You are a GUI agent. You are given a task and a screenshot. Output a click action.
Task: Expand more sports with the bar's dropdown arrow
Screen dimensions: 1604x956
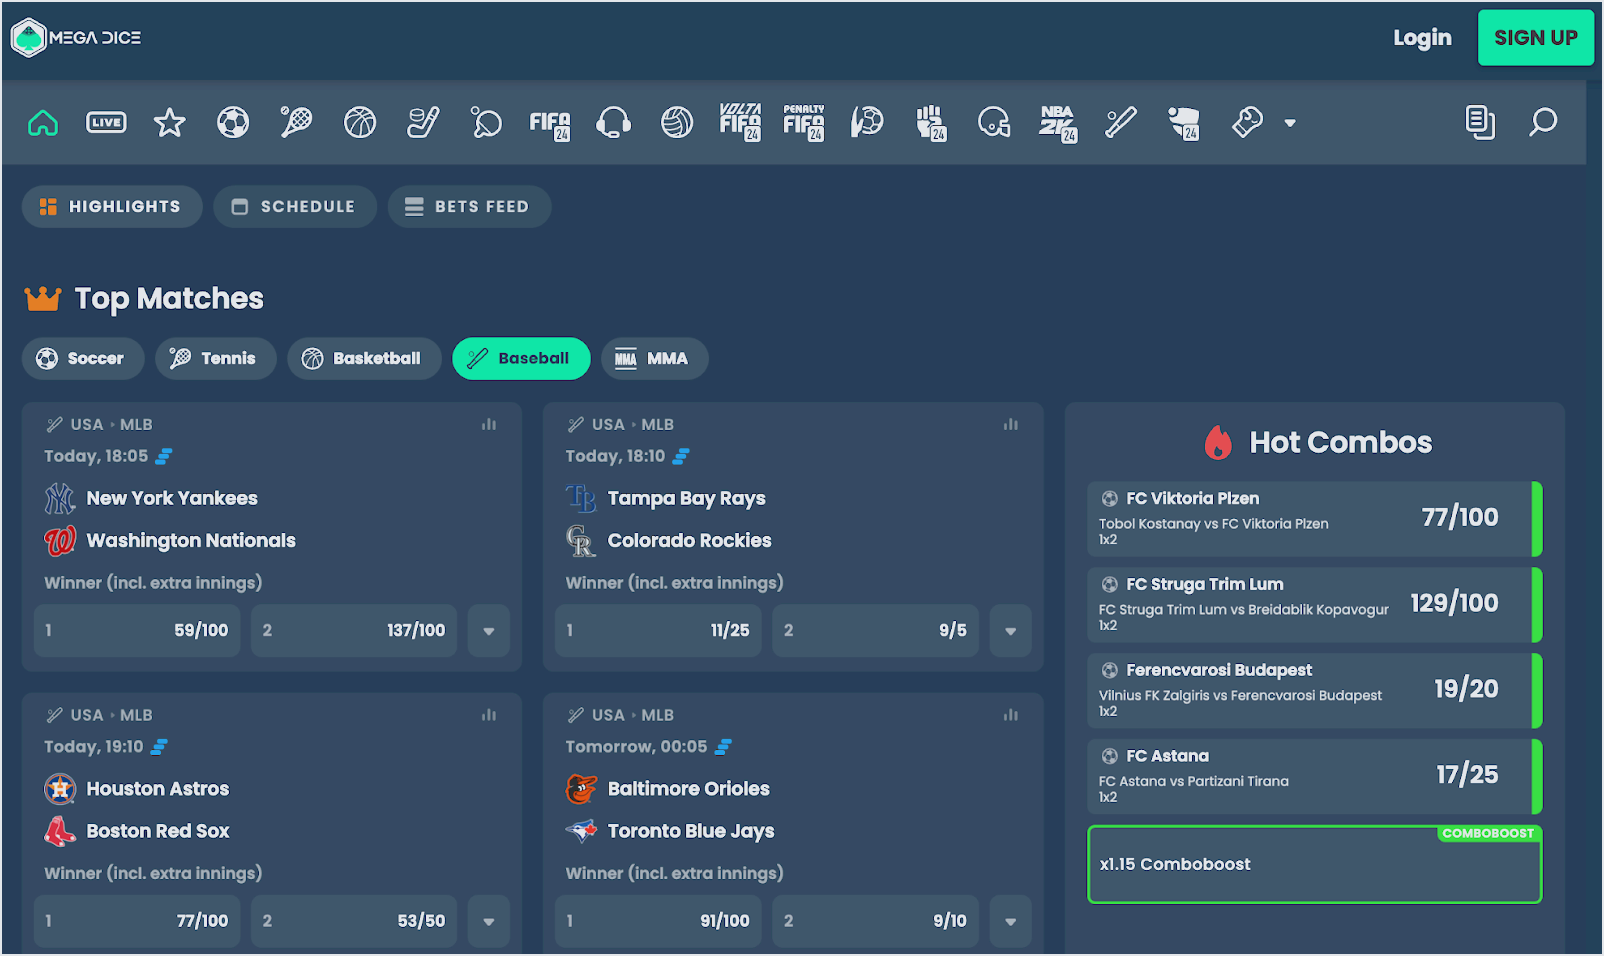1290,123
